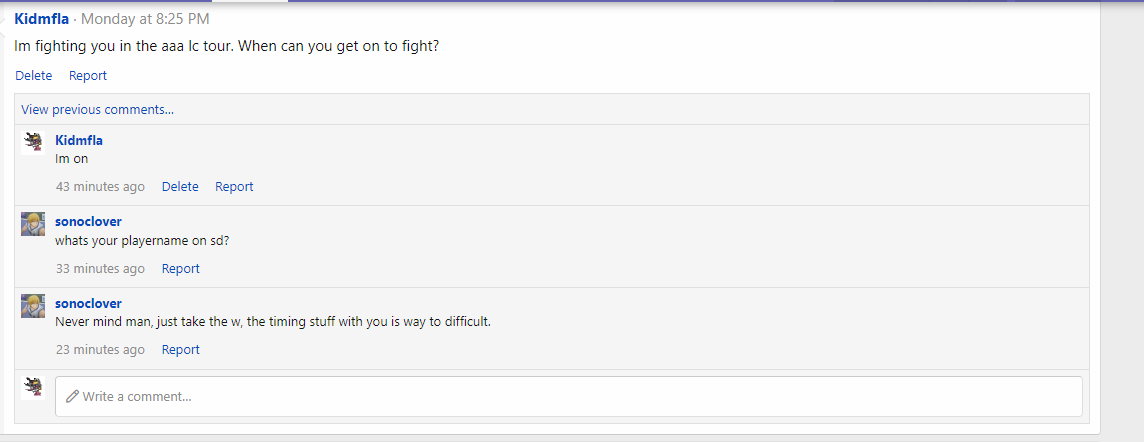Report the 'whats your playername on sd?' comment
Viewport: 1144px width, 442px height.
coord(181,268)
